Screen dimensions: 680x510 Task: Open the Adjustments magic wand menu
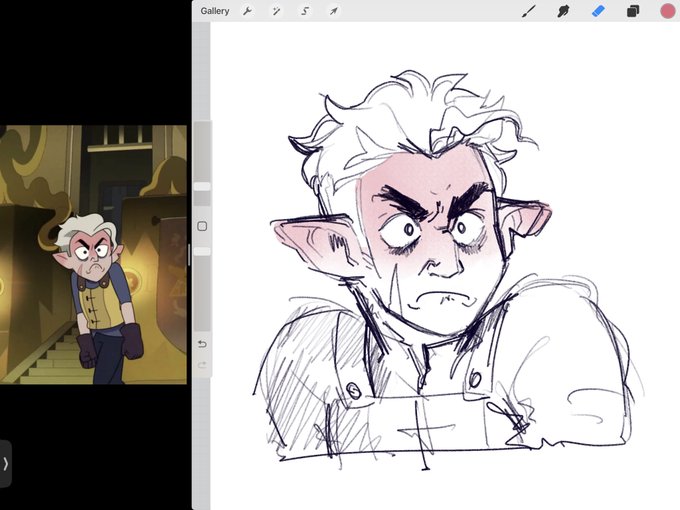[276, 11]
